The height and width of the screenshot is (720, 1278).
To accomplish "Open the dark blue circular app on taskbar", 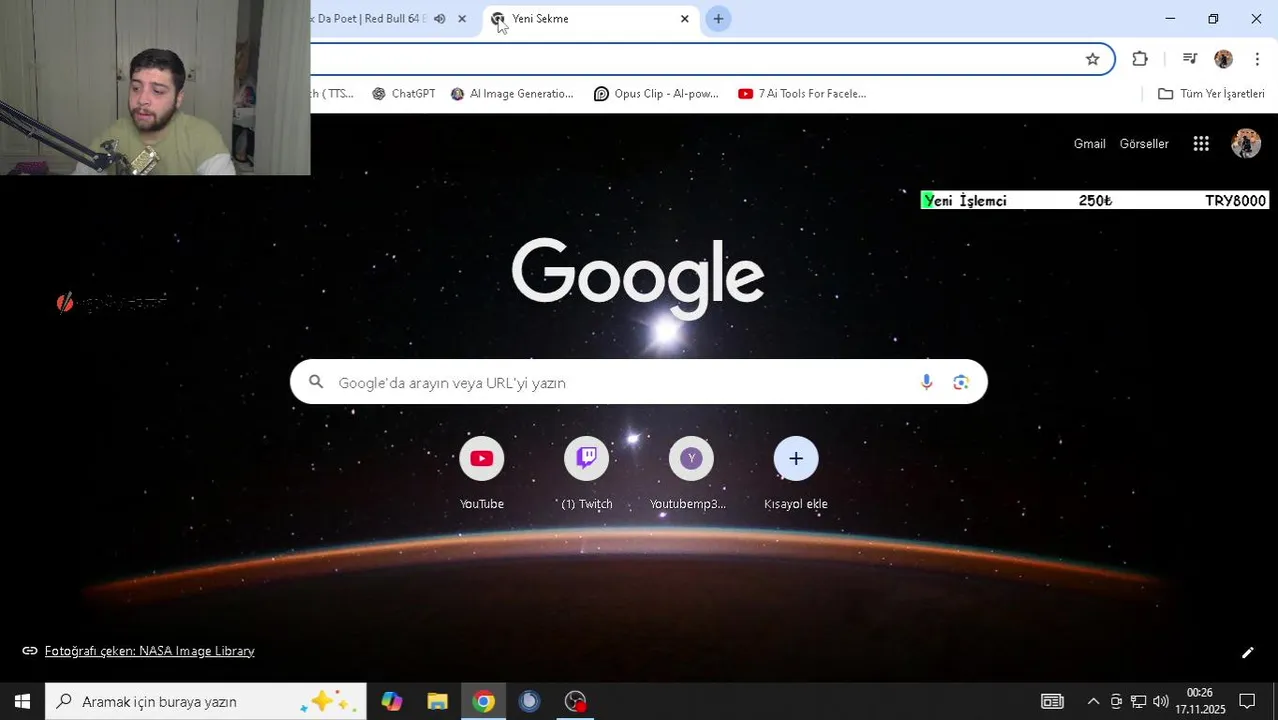I will pyautogui.click(x=529, y=702).
